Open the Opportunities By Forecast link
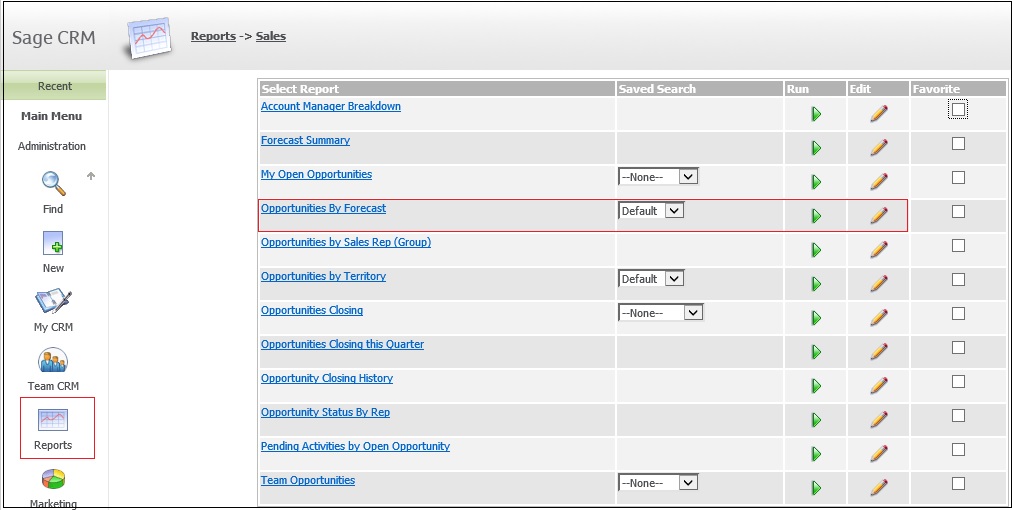 (x=323, y=208)
